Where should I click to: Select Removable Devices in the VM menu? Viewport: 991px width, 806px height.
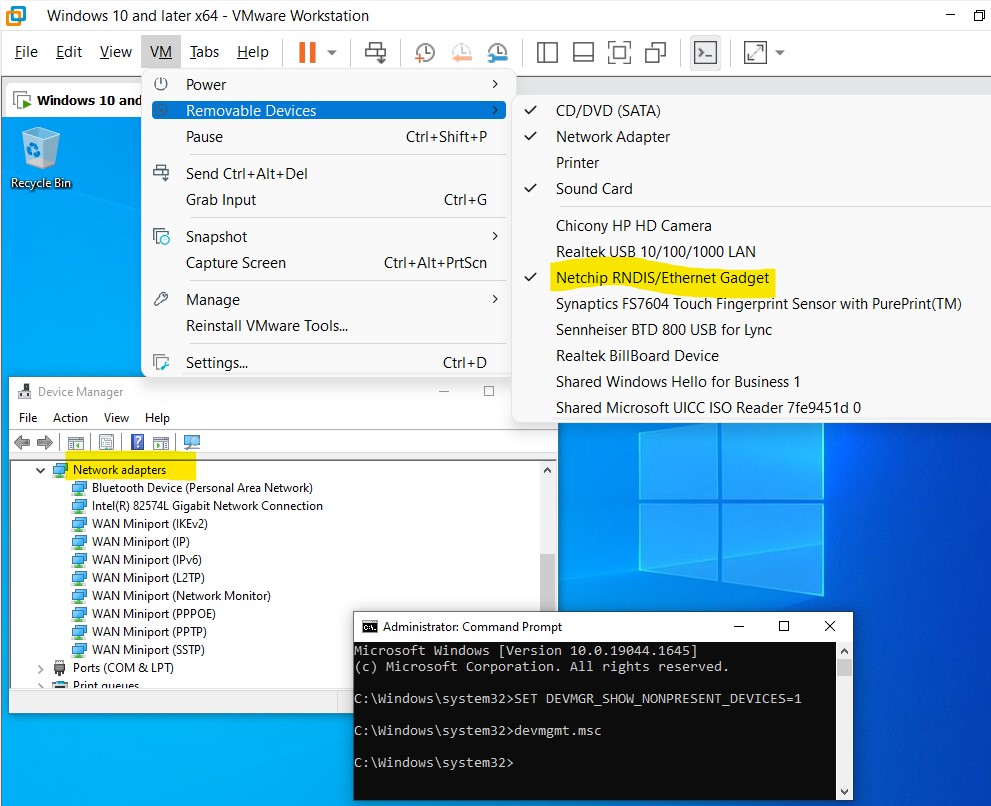point(329,110)
